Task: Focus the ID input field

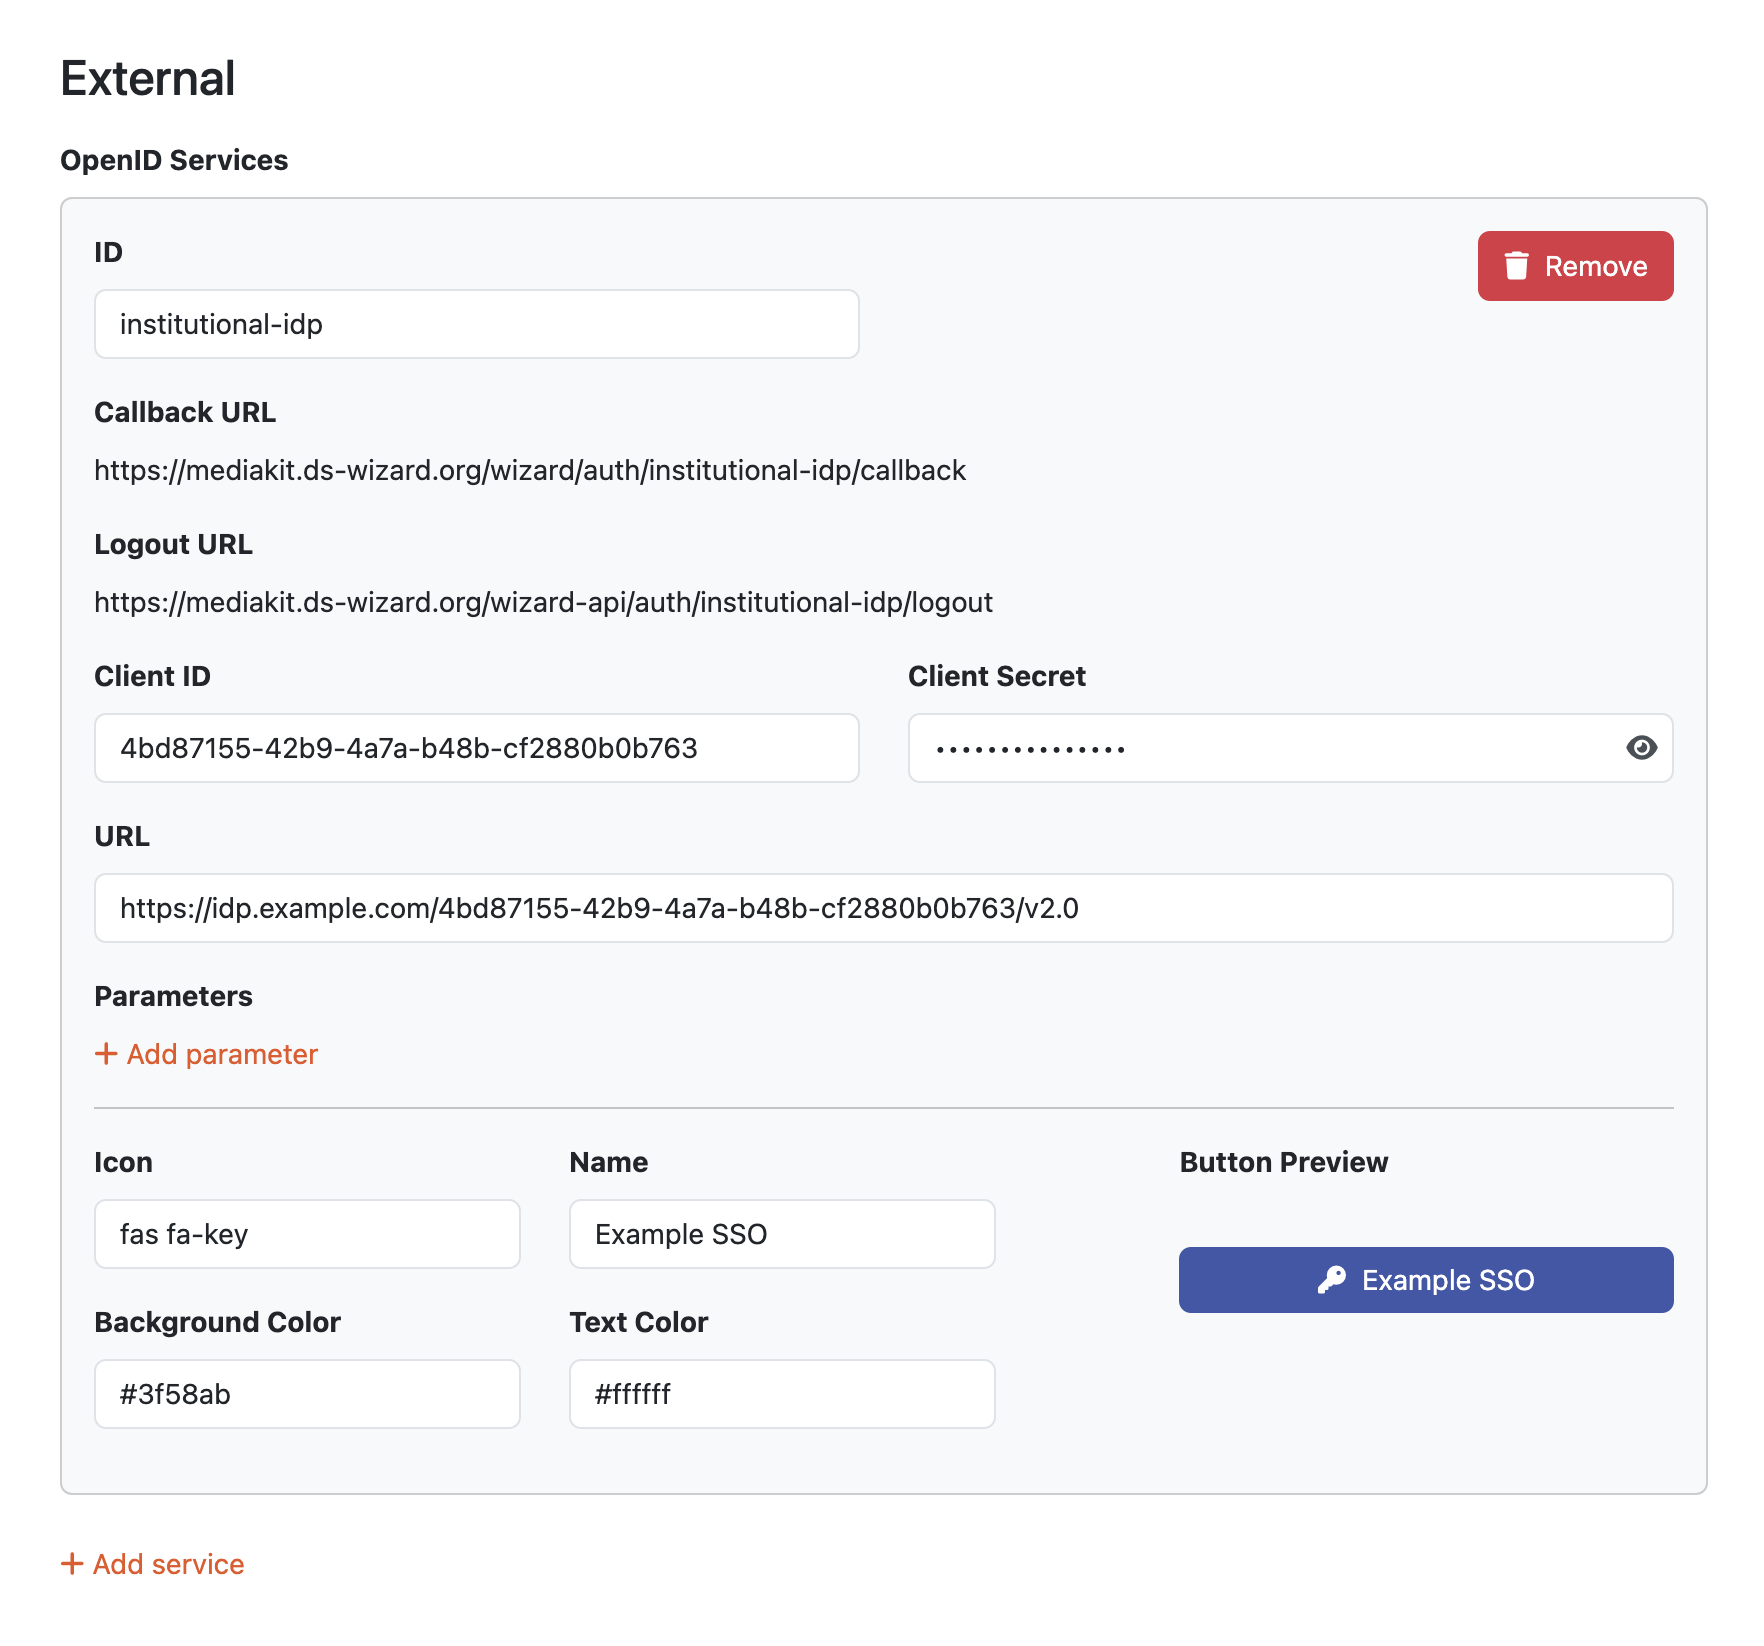Action: 477,324
